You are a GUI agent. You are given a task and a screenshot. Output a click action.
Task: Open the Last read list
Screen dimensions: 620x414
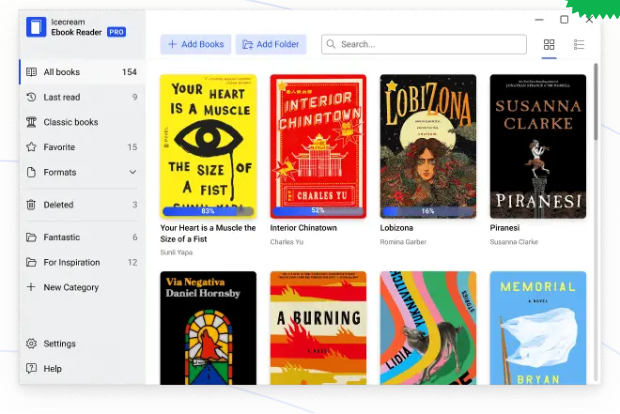click(82, 97)
